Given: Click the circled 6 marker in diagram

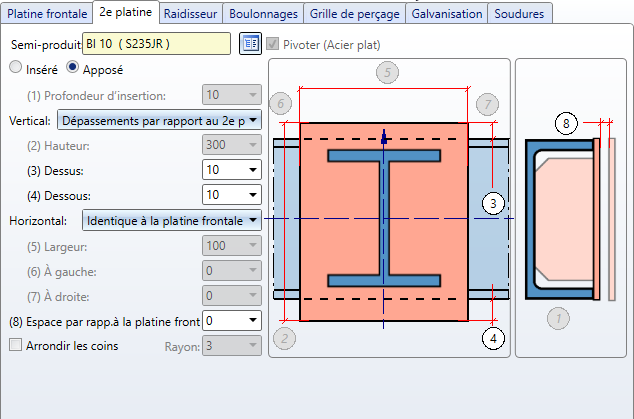Looking at the screenshot, I should tap(281, 104).
